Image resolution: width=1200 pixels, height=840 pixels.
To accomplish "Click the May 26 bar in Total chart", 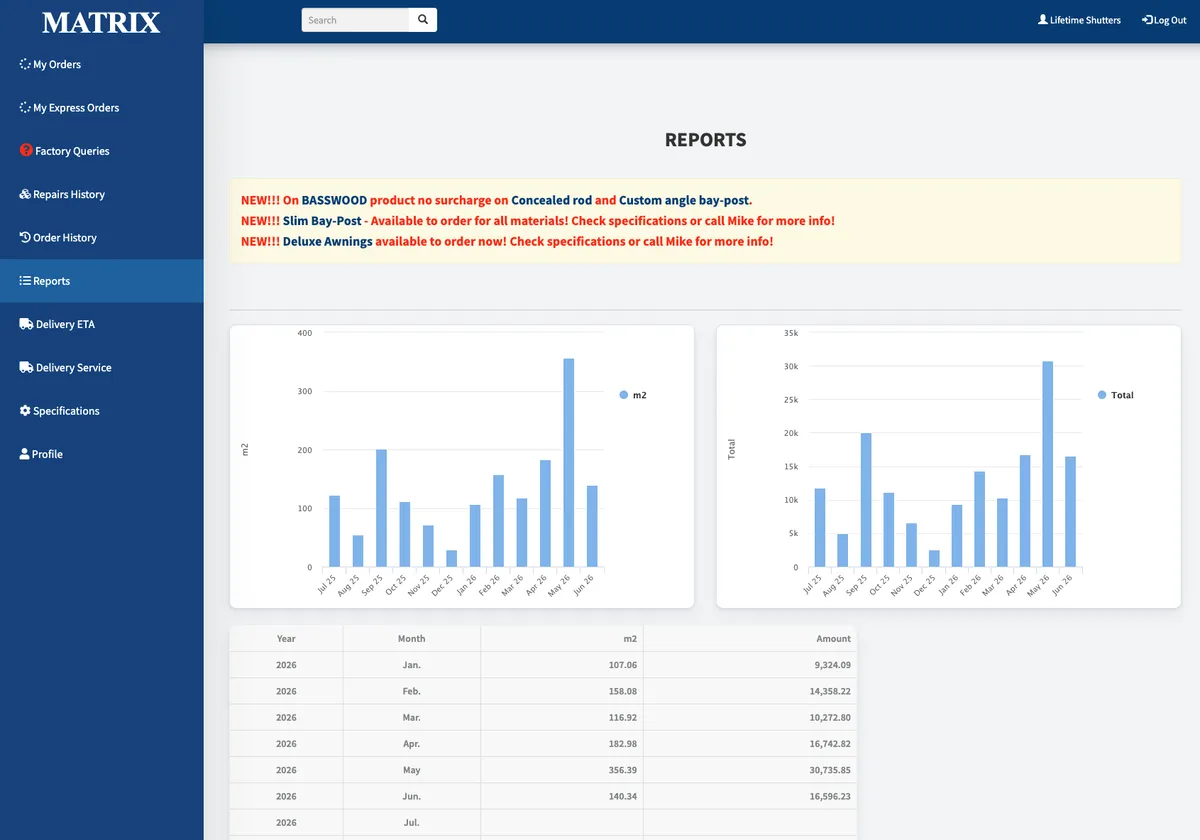I will click(1048, 465).
